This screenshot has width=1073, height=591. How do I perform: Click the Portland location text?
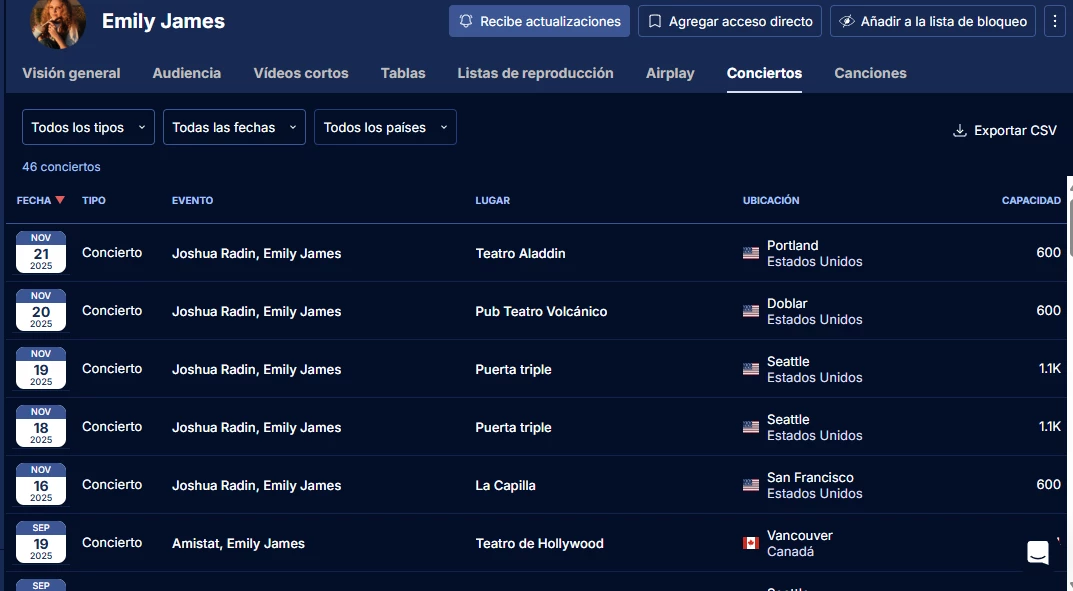click(x=792, y=245)
